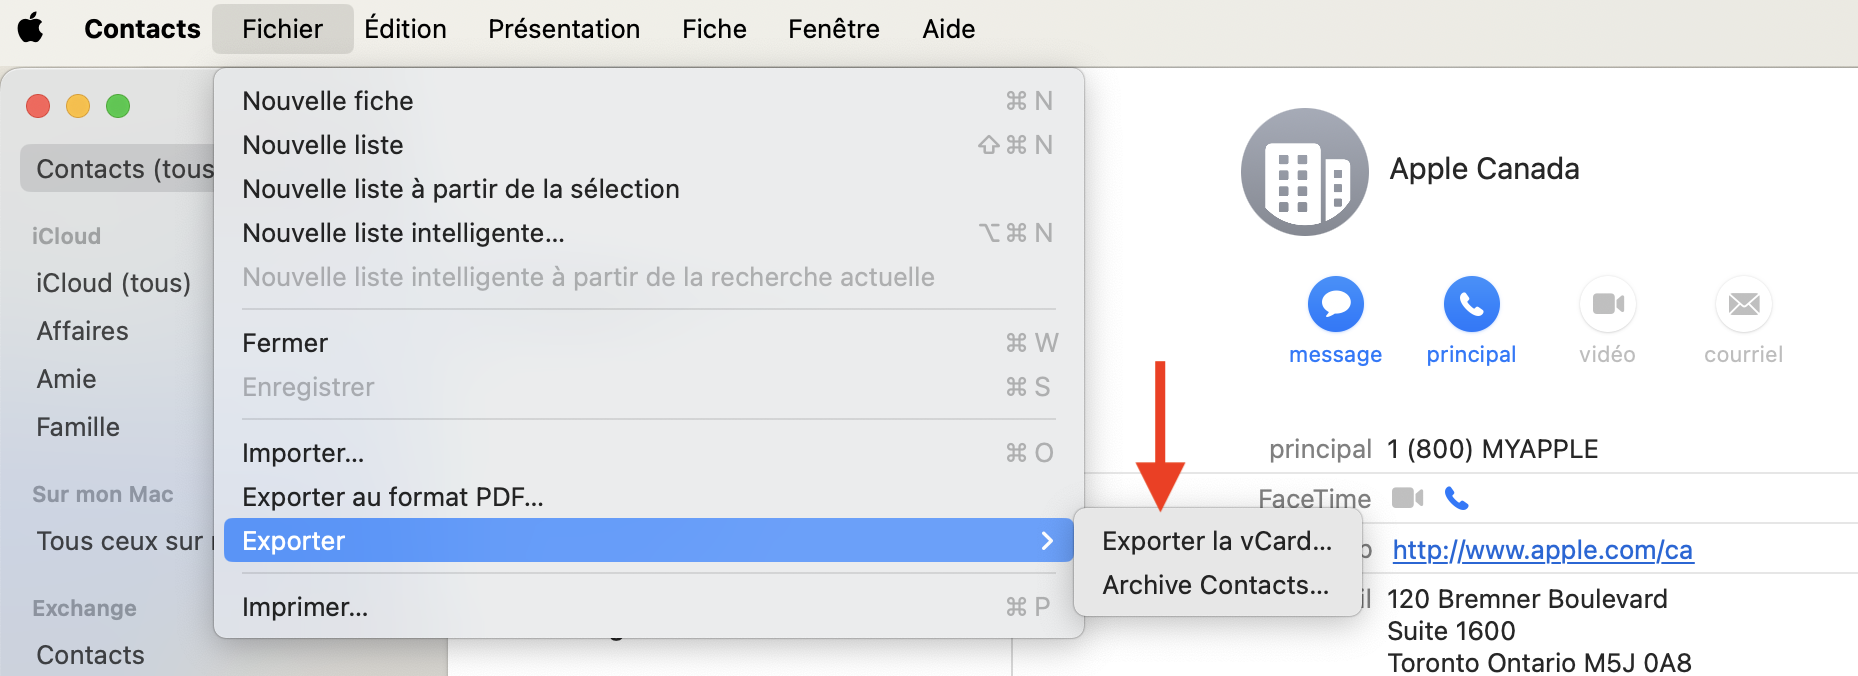Select Affaires list in sidebar
Viewport: 1858px width, 676px height.
click(x=82, y=331)
